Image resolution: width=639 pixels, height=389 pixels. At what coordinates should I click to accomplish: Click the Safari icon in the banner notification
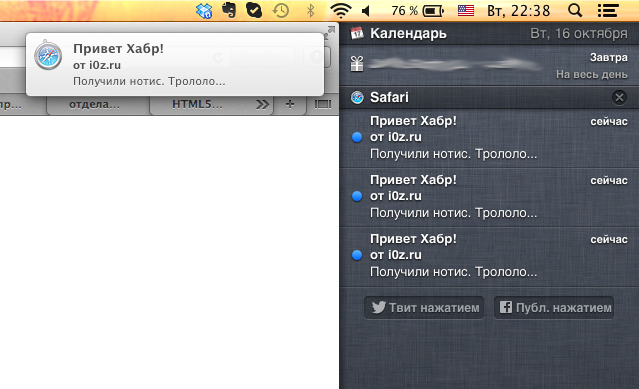click(x=48, y=55)
